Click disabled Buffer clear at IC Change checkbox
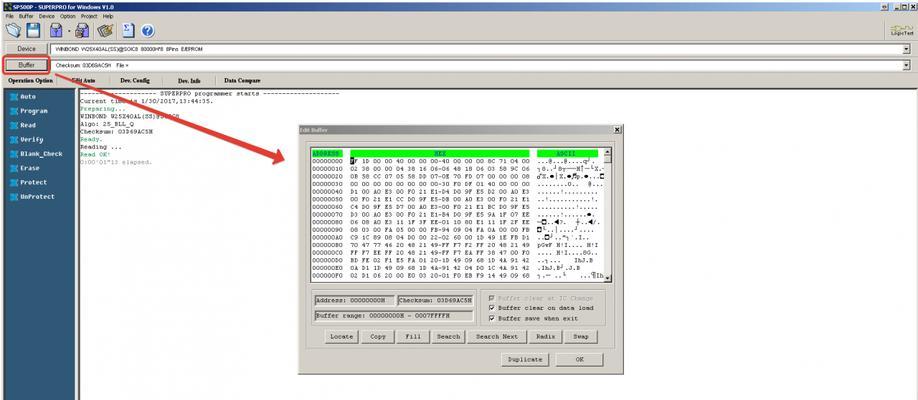This screenshot has height=400, width=918. coord(492,298)
